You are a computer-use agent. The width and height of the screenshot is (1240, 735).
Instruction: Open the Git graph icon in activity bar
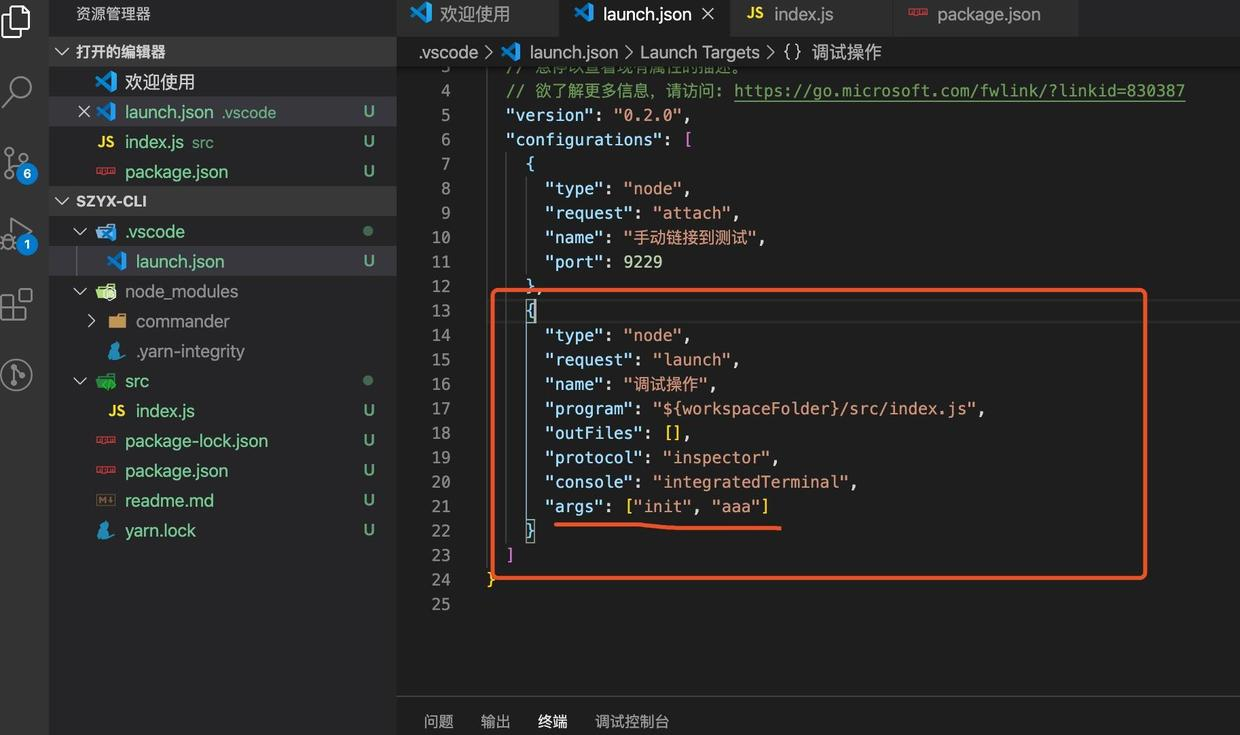[x=16, y=375]
